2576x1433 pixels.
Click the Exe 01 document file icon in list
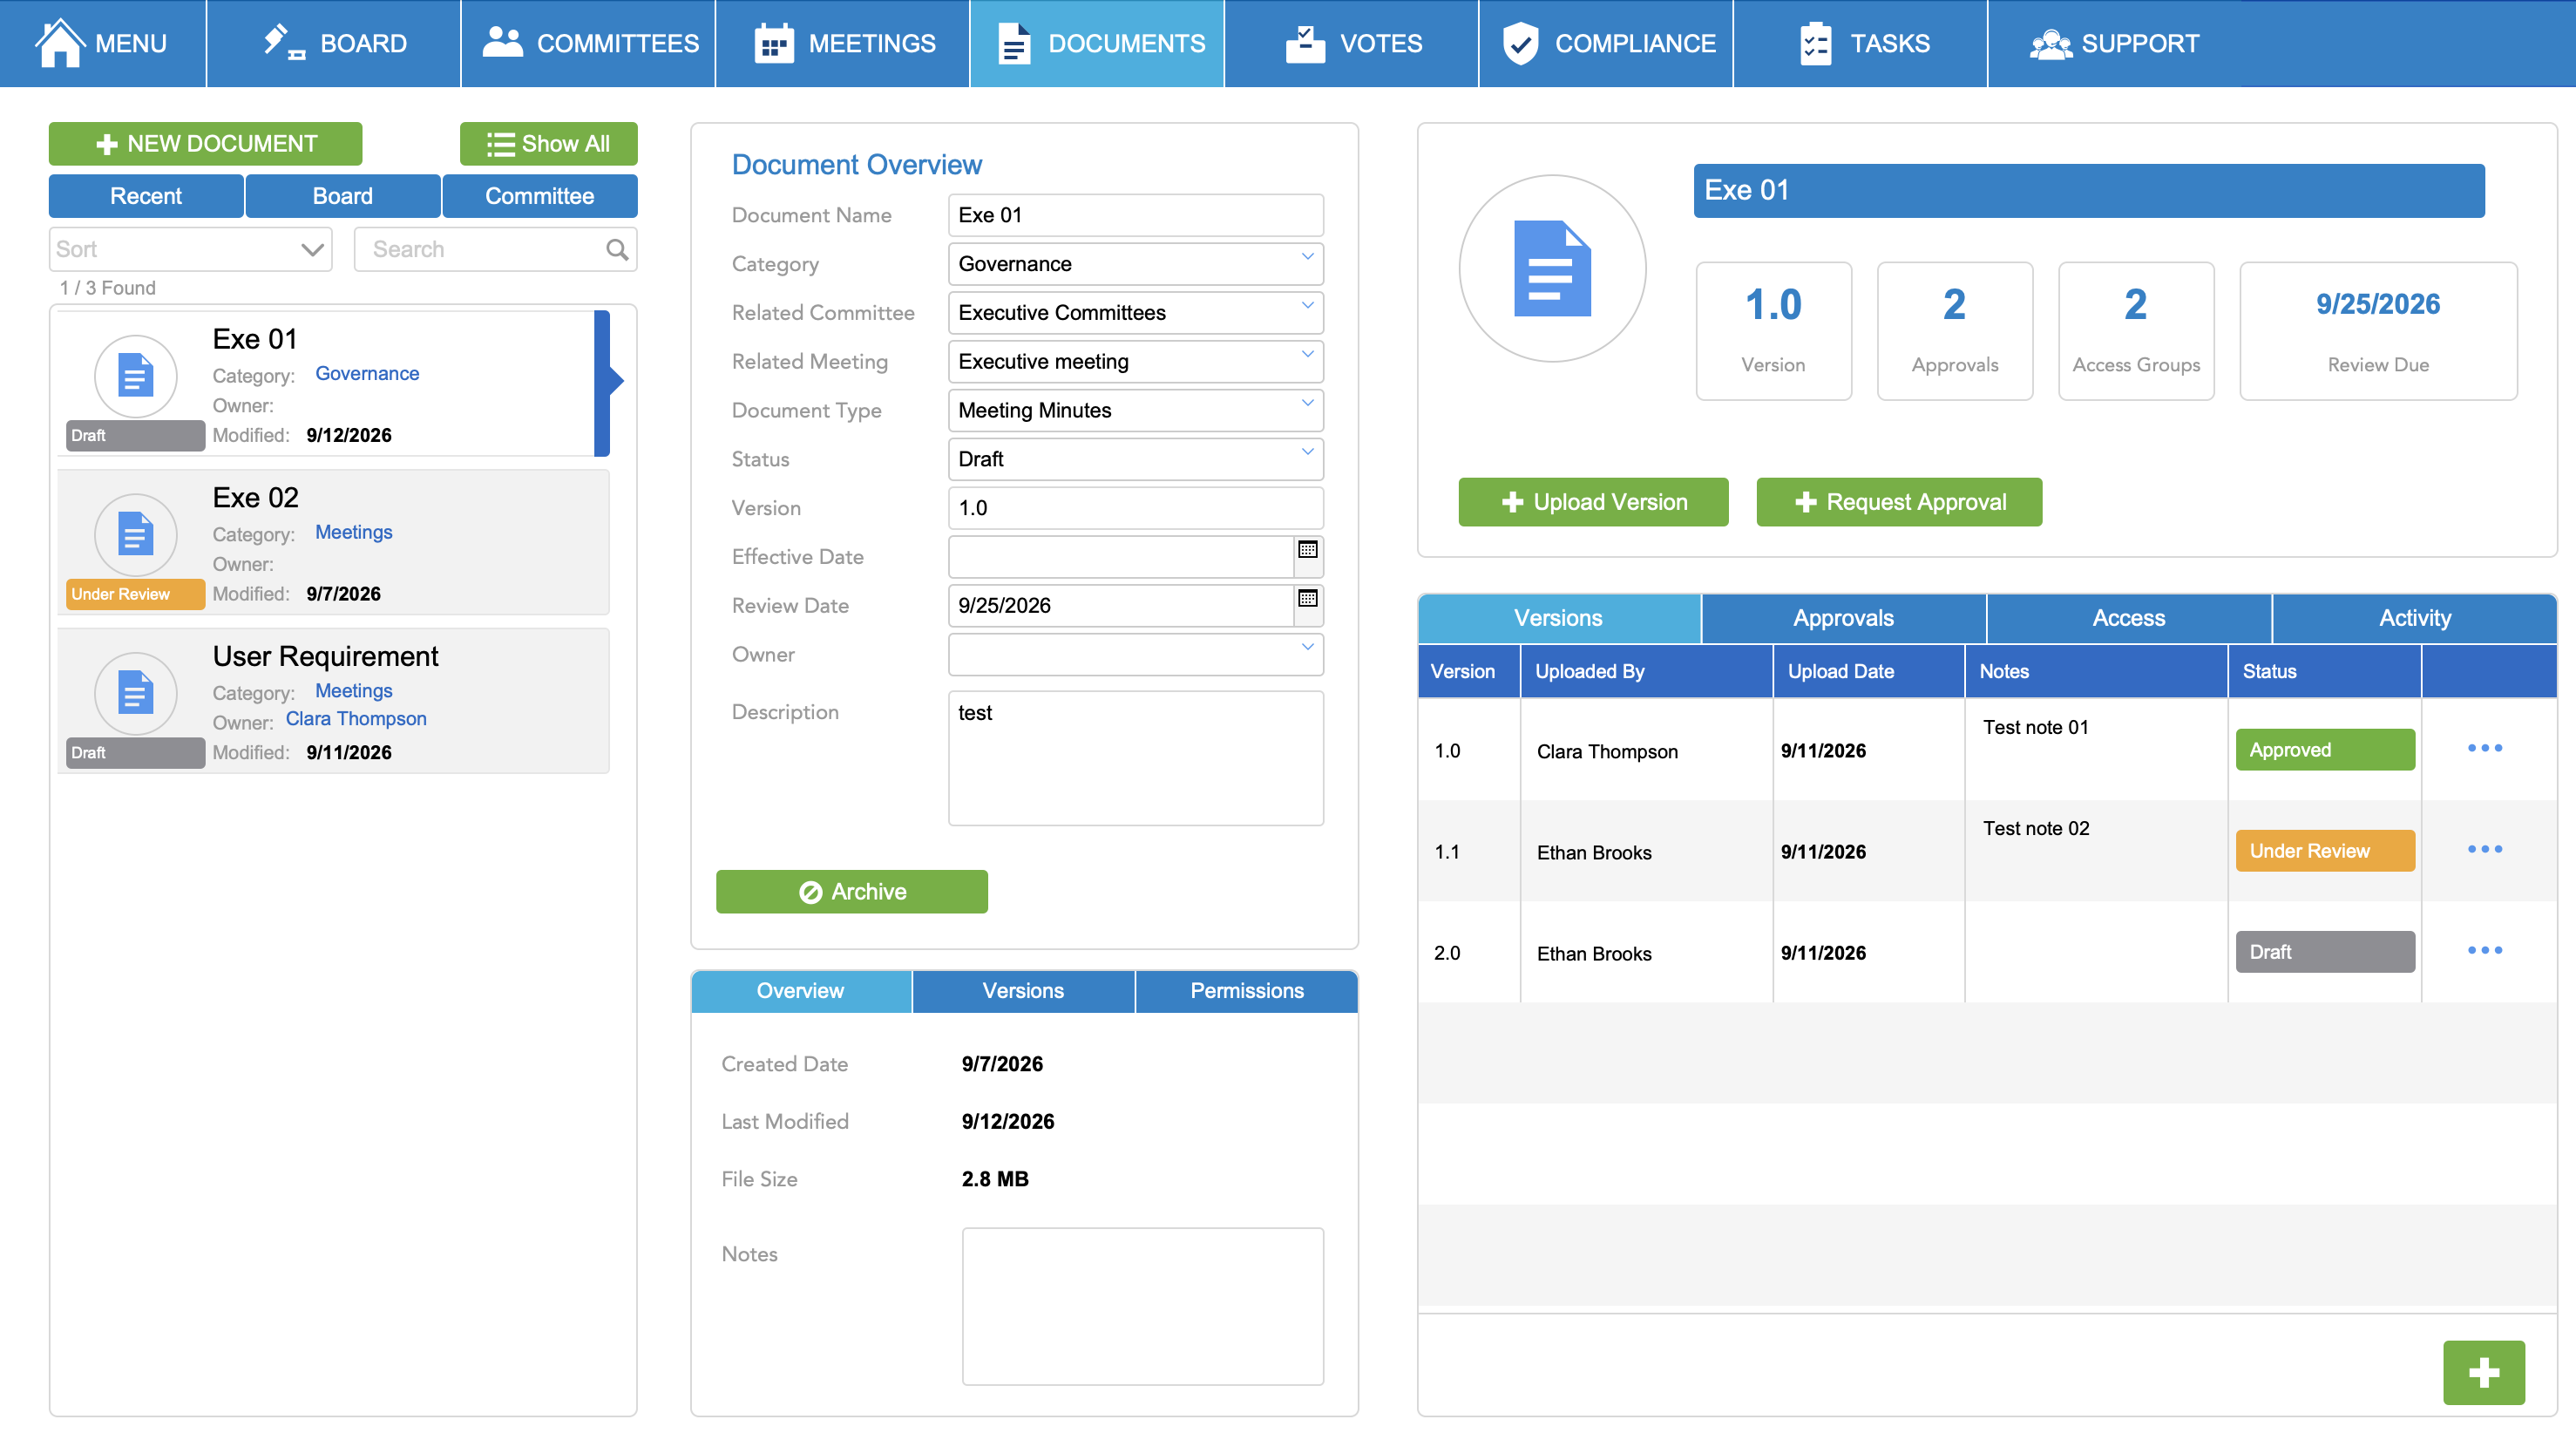136,376
